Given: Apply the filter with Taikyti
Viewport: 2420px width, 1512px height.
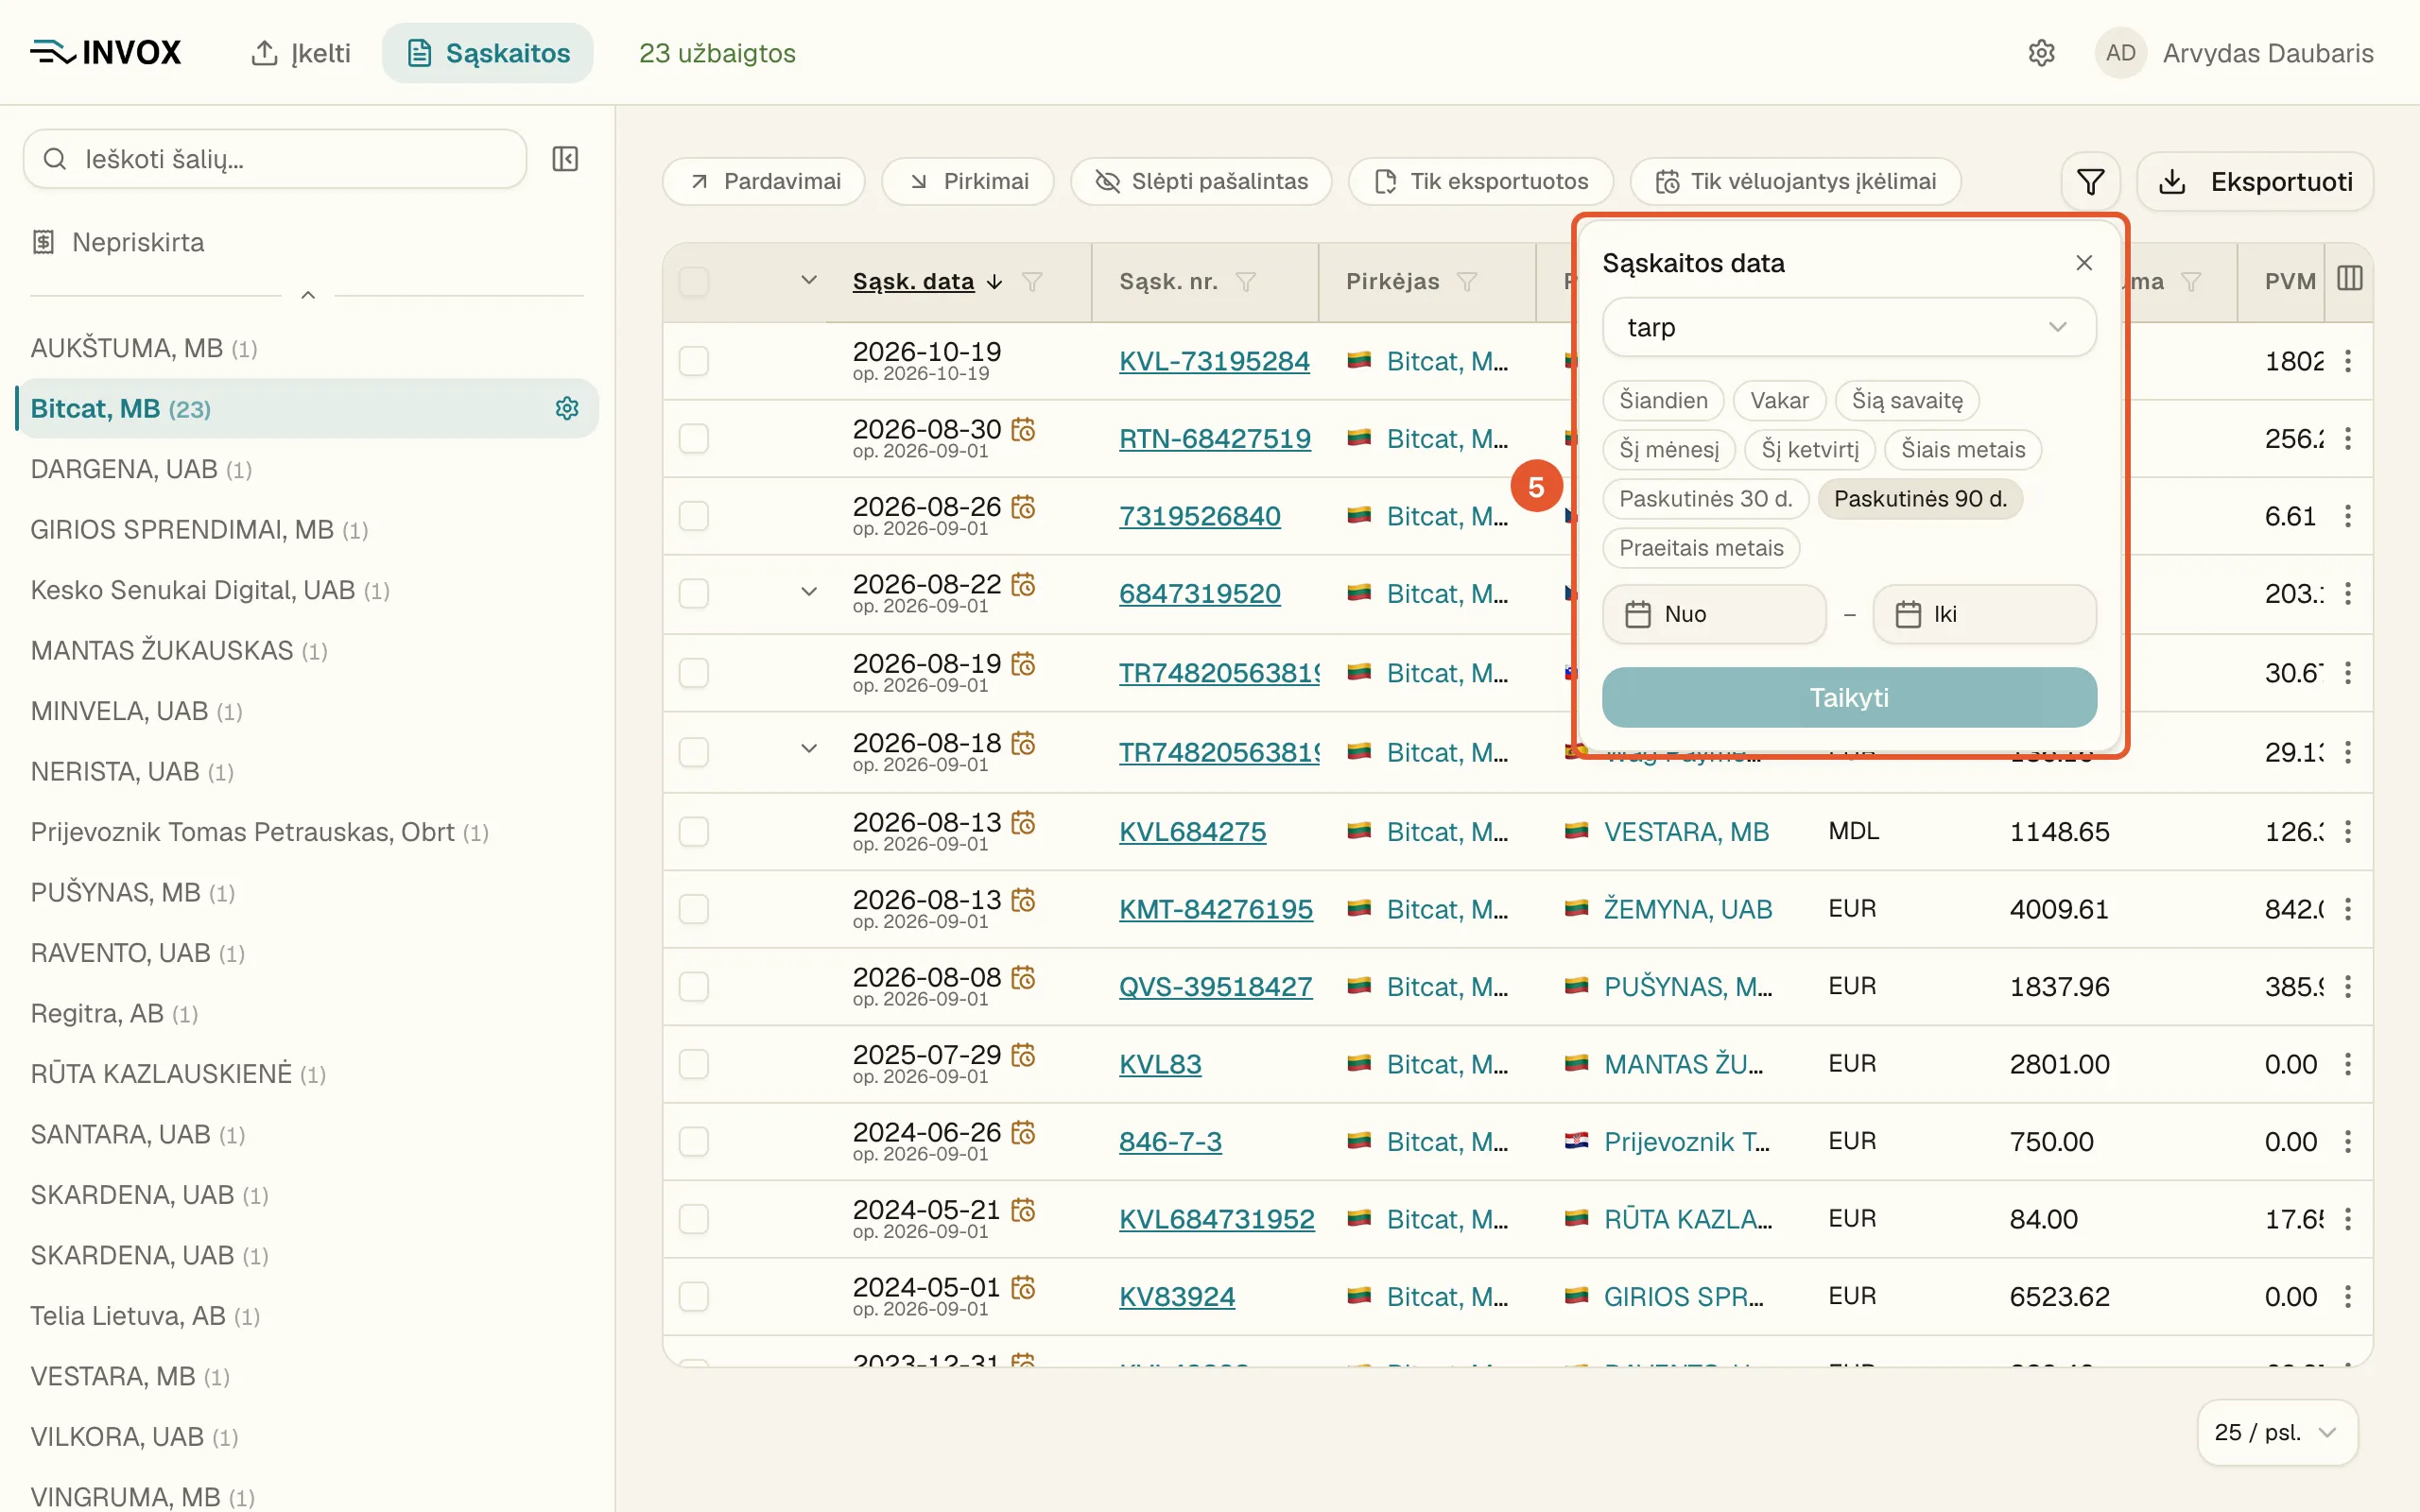Looking at the screenshot, I should click(x=1849, y=697).
